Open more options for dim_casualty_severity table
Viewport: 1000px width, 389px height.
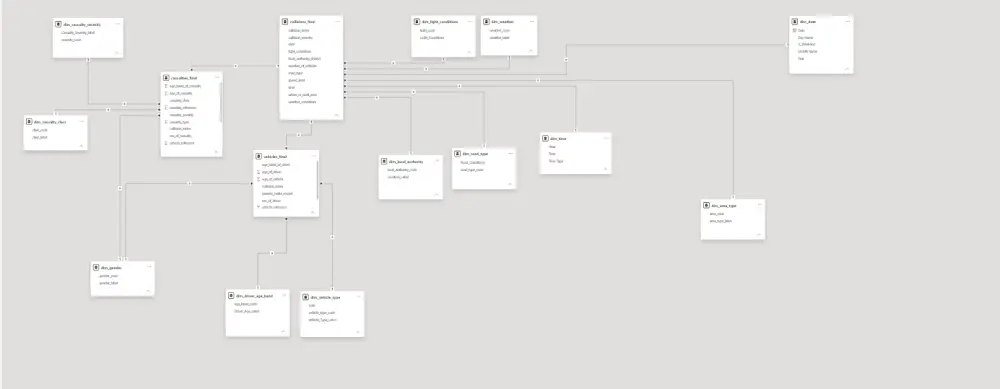pos(117,24)
